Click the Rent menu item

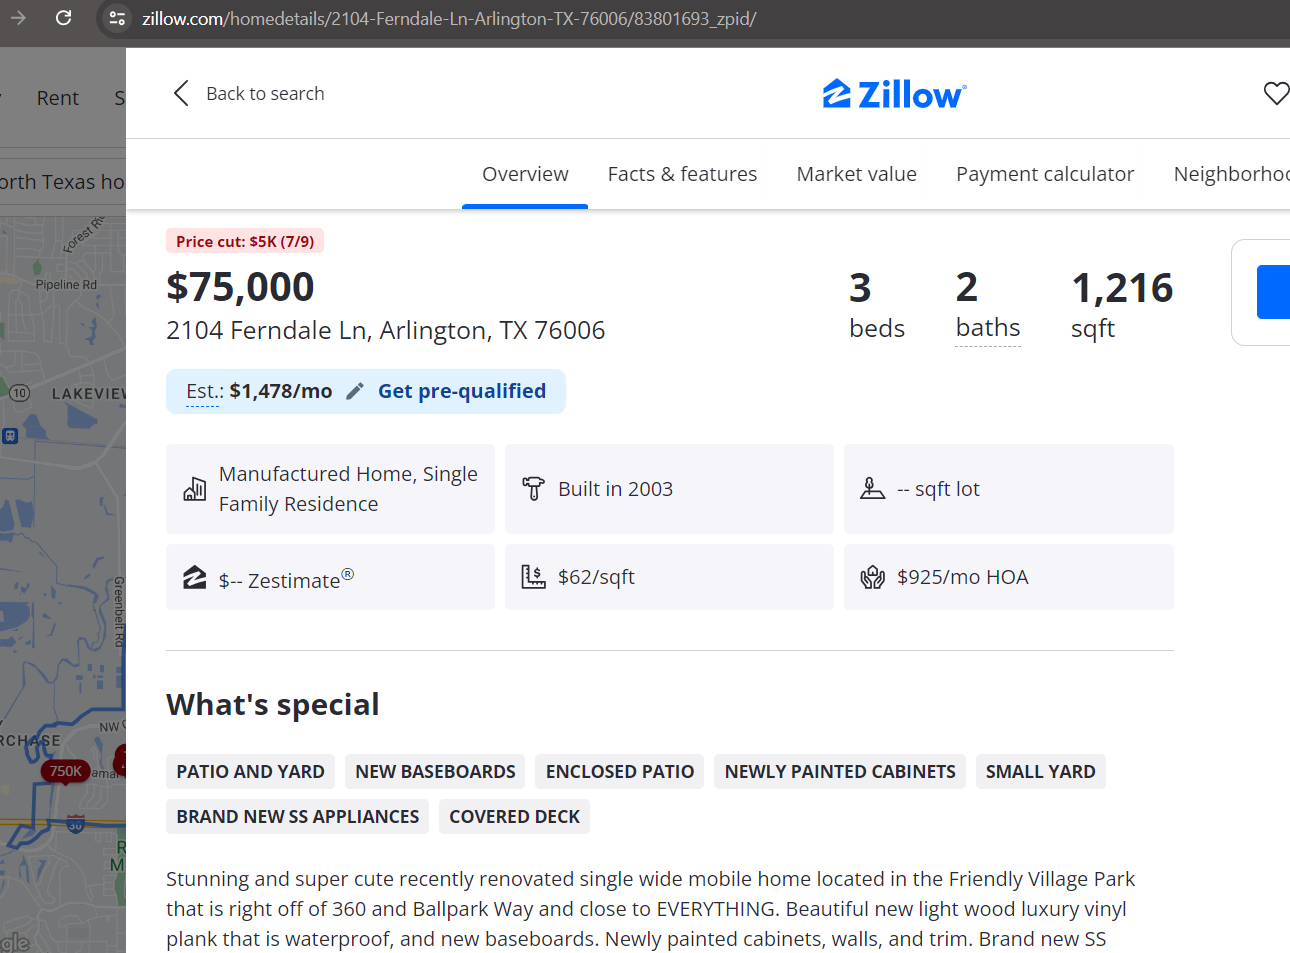point(57,98)
